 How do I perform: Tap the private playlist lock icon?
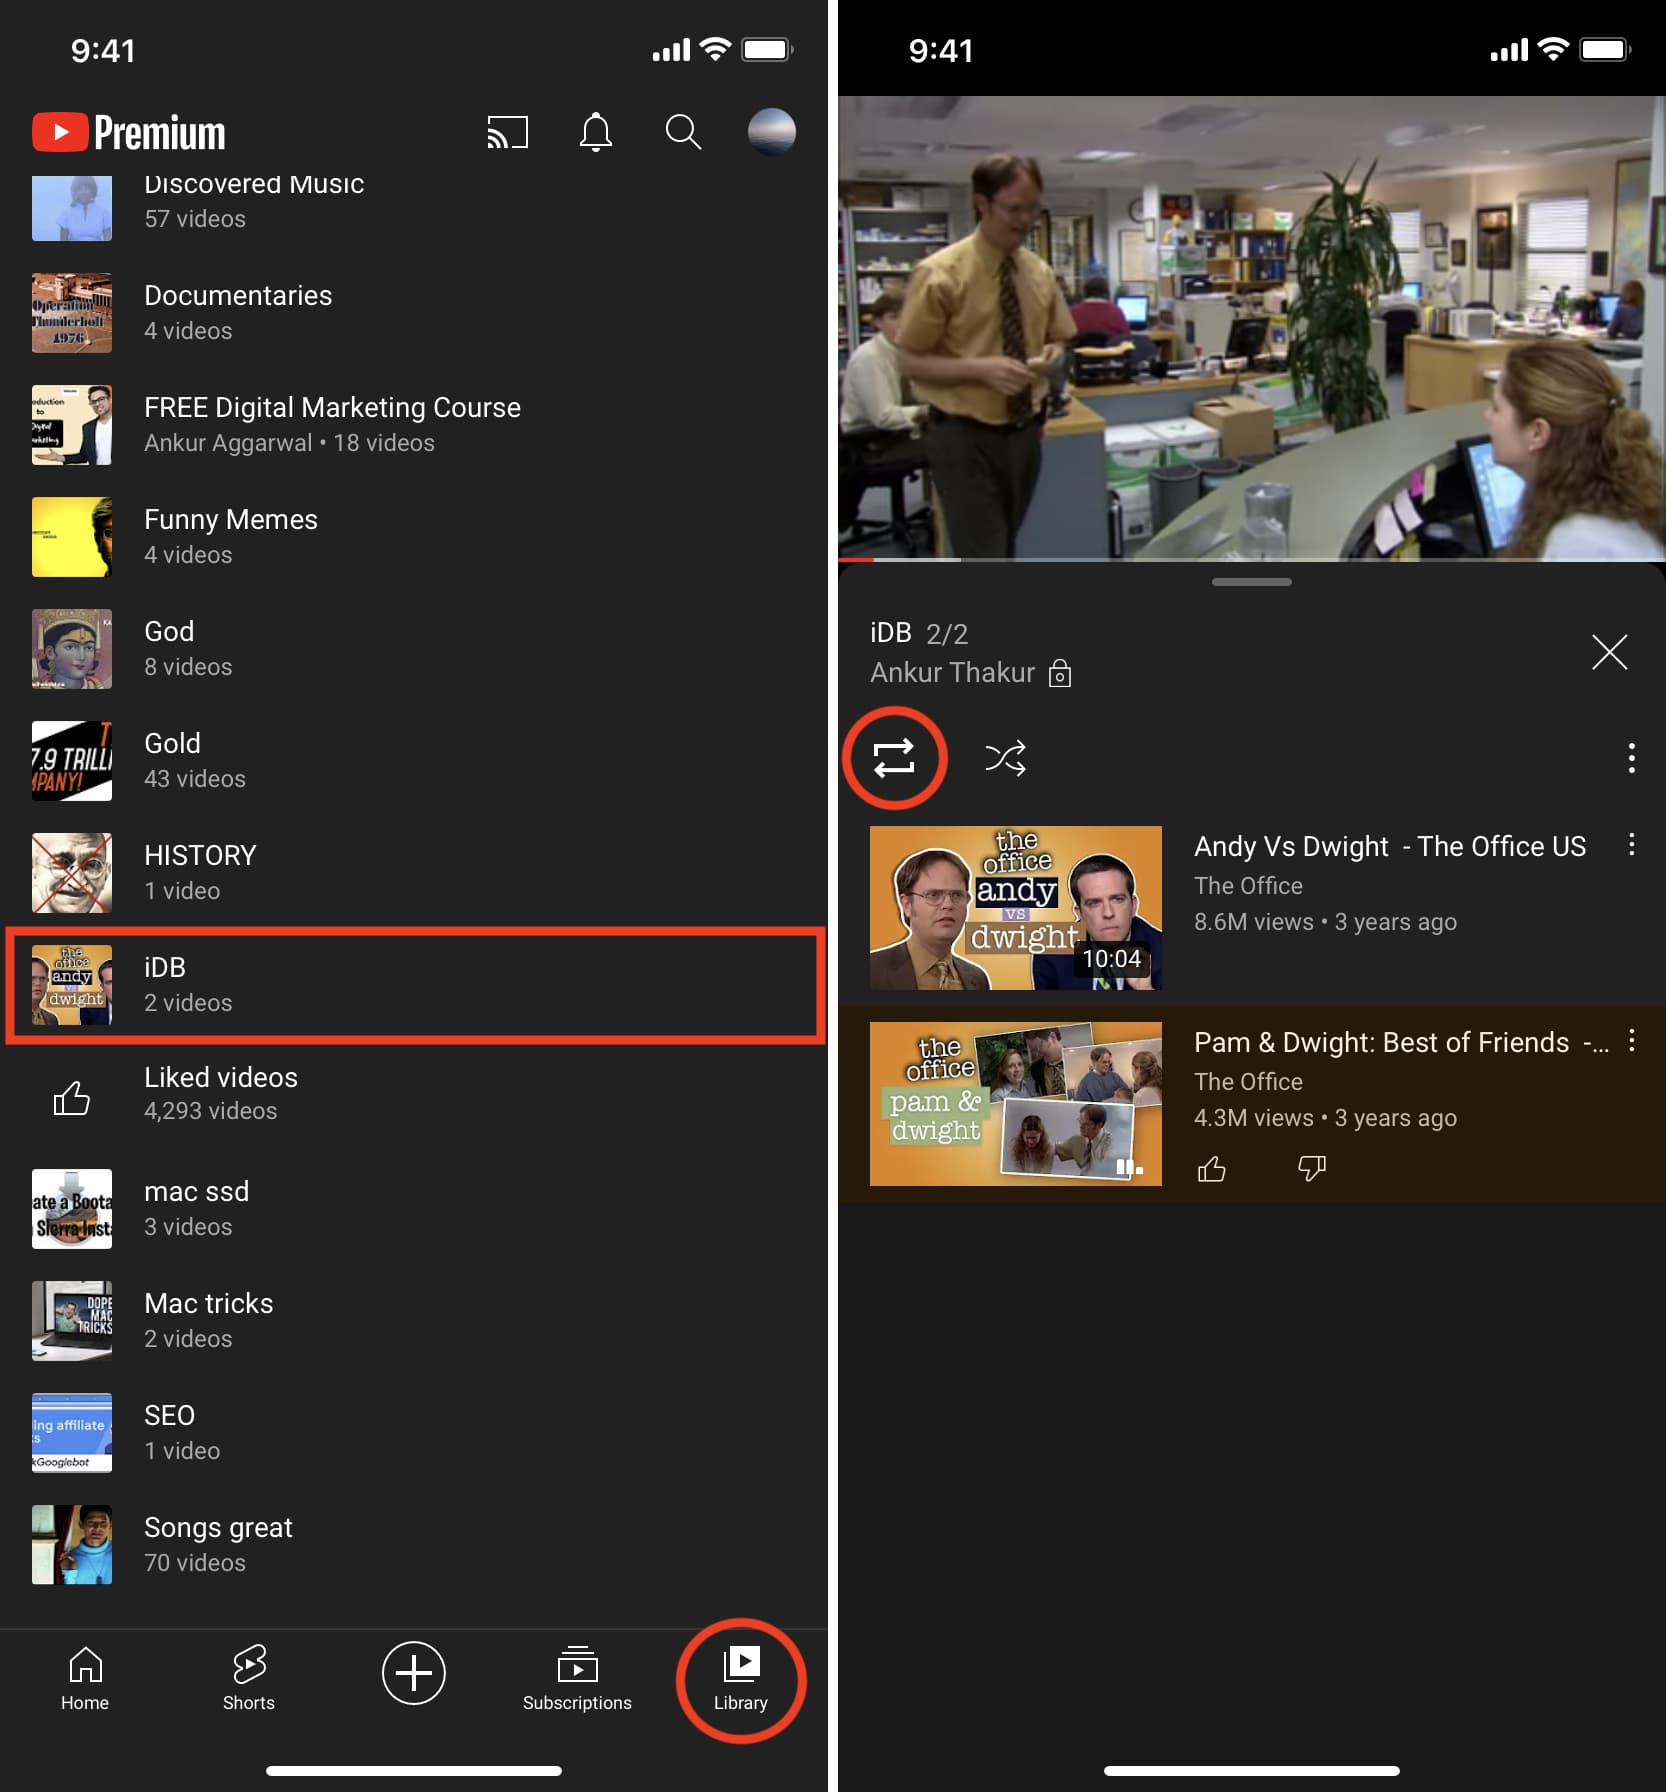(x=1060, y=673)
